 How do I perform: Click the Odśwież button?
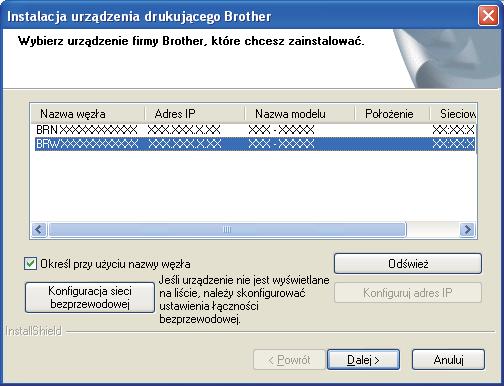(408, 264)
